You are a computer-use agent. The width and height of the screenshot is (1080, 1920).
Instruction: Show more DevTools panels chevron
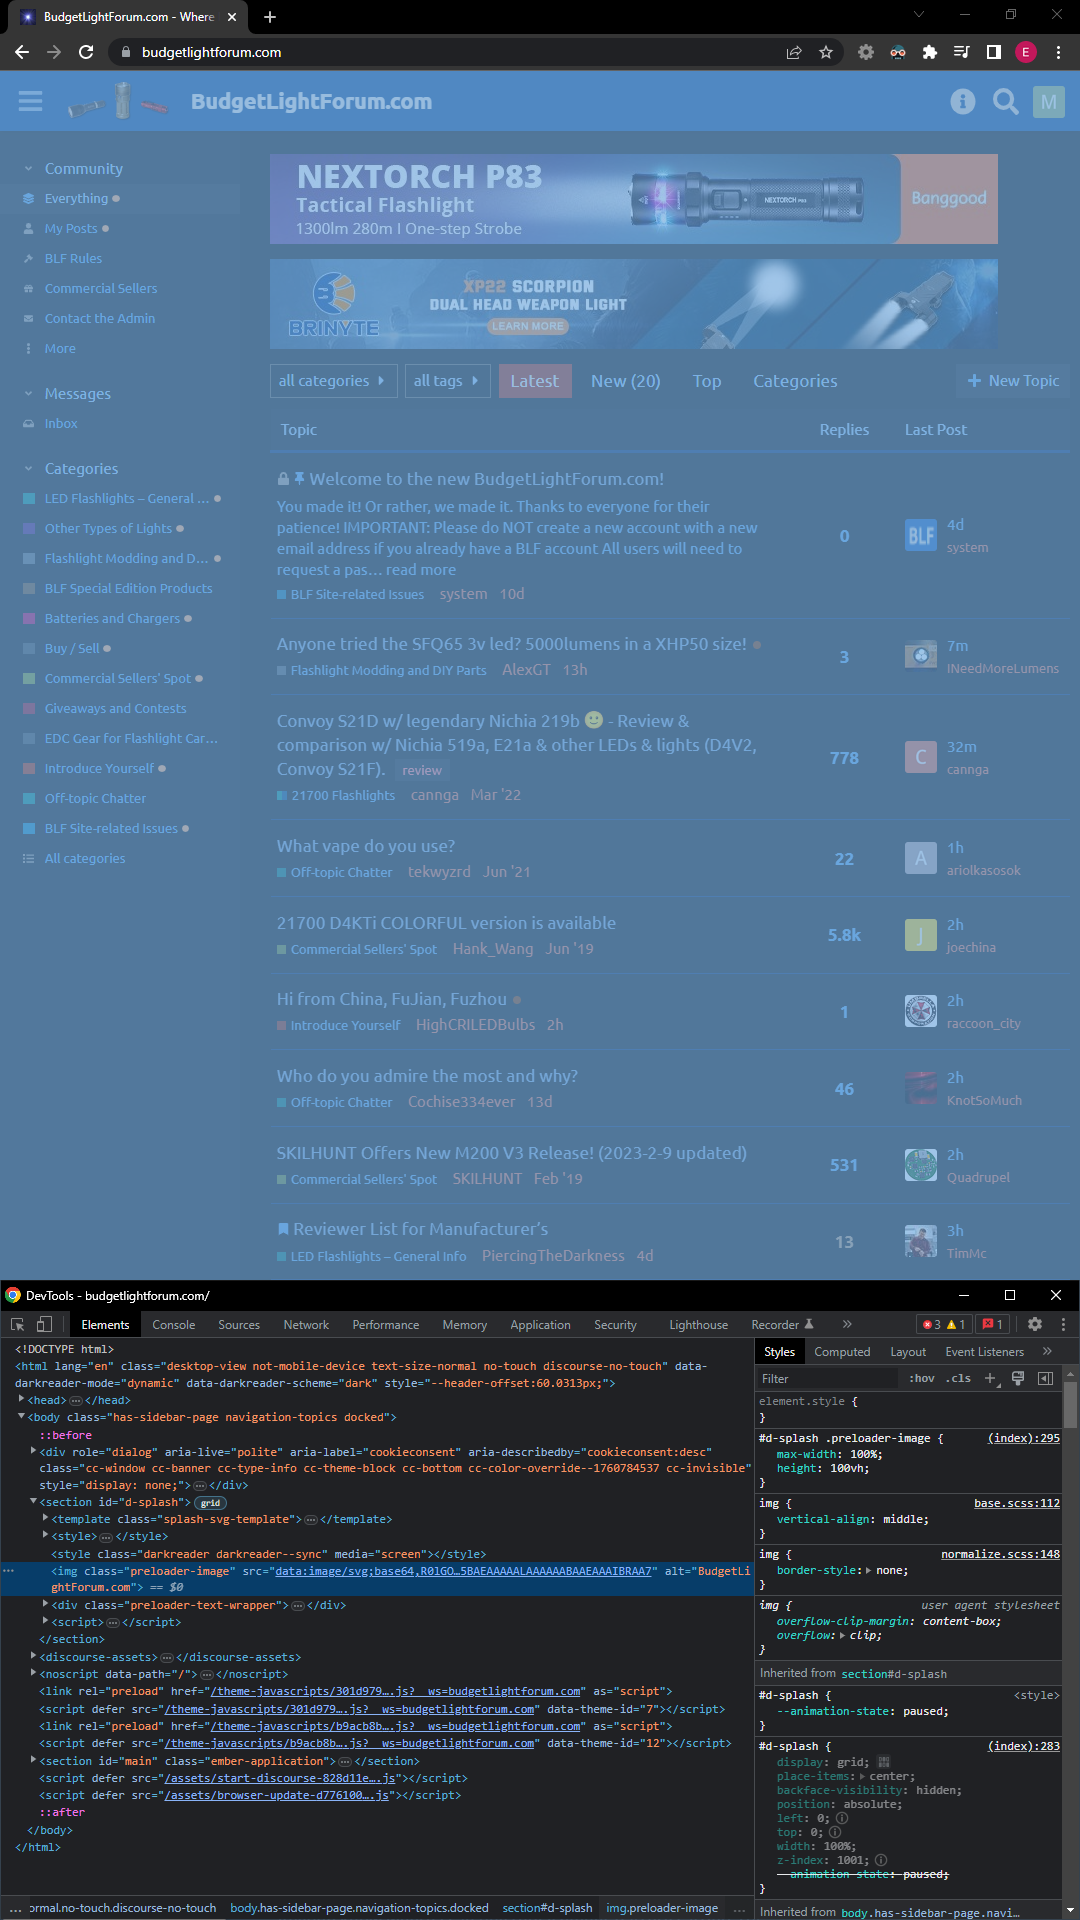click(847, 1324)
